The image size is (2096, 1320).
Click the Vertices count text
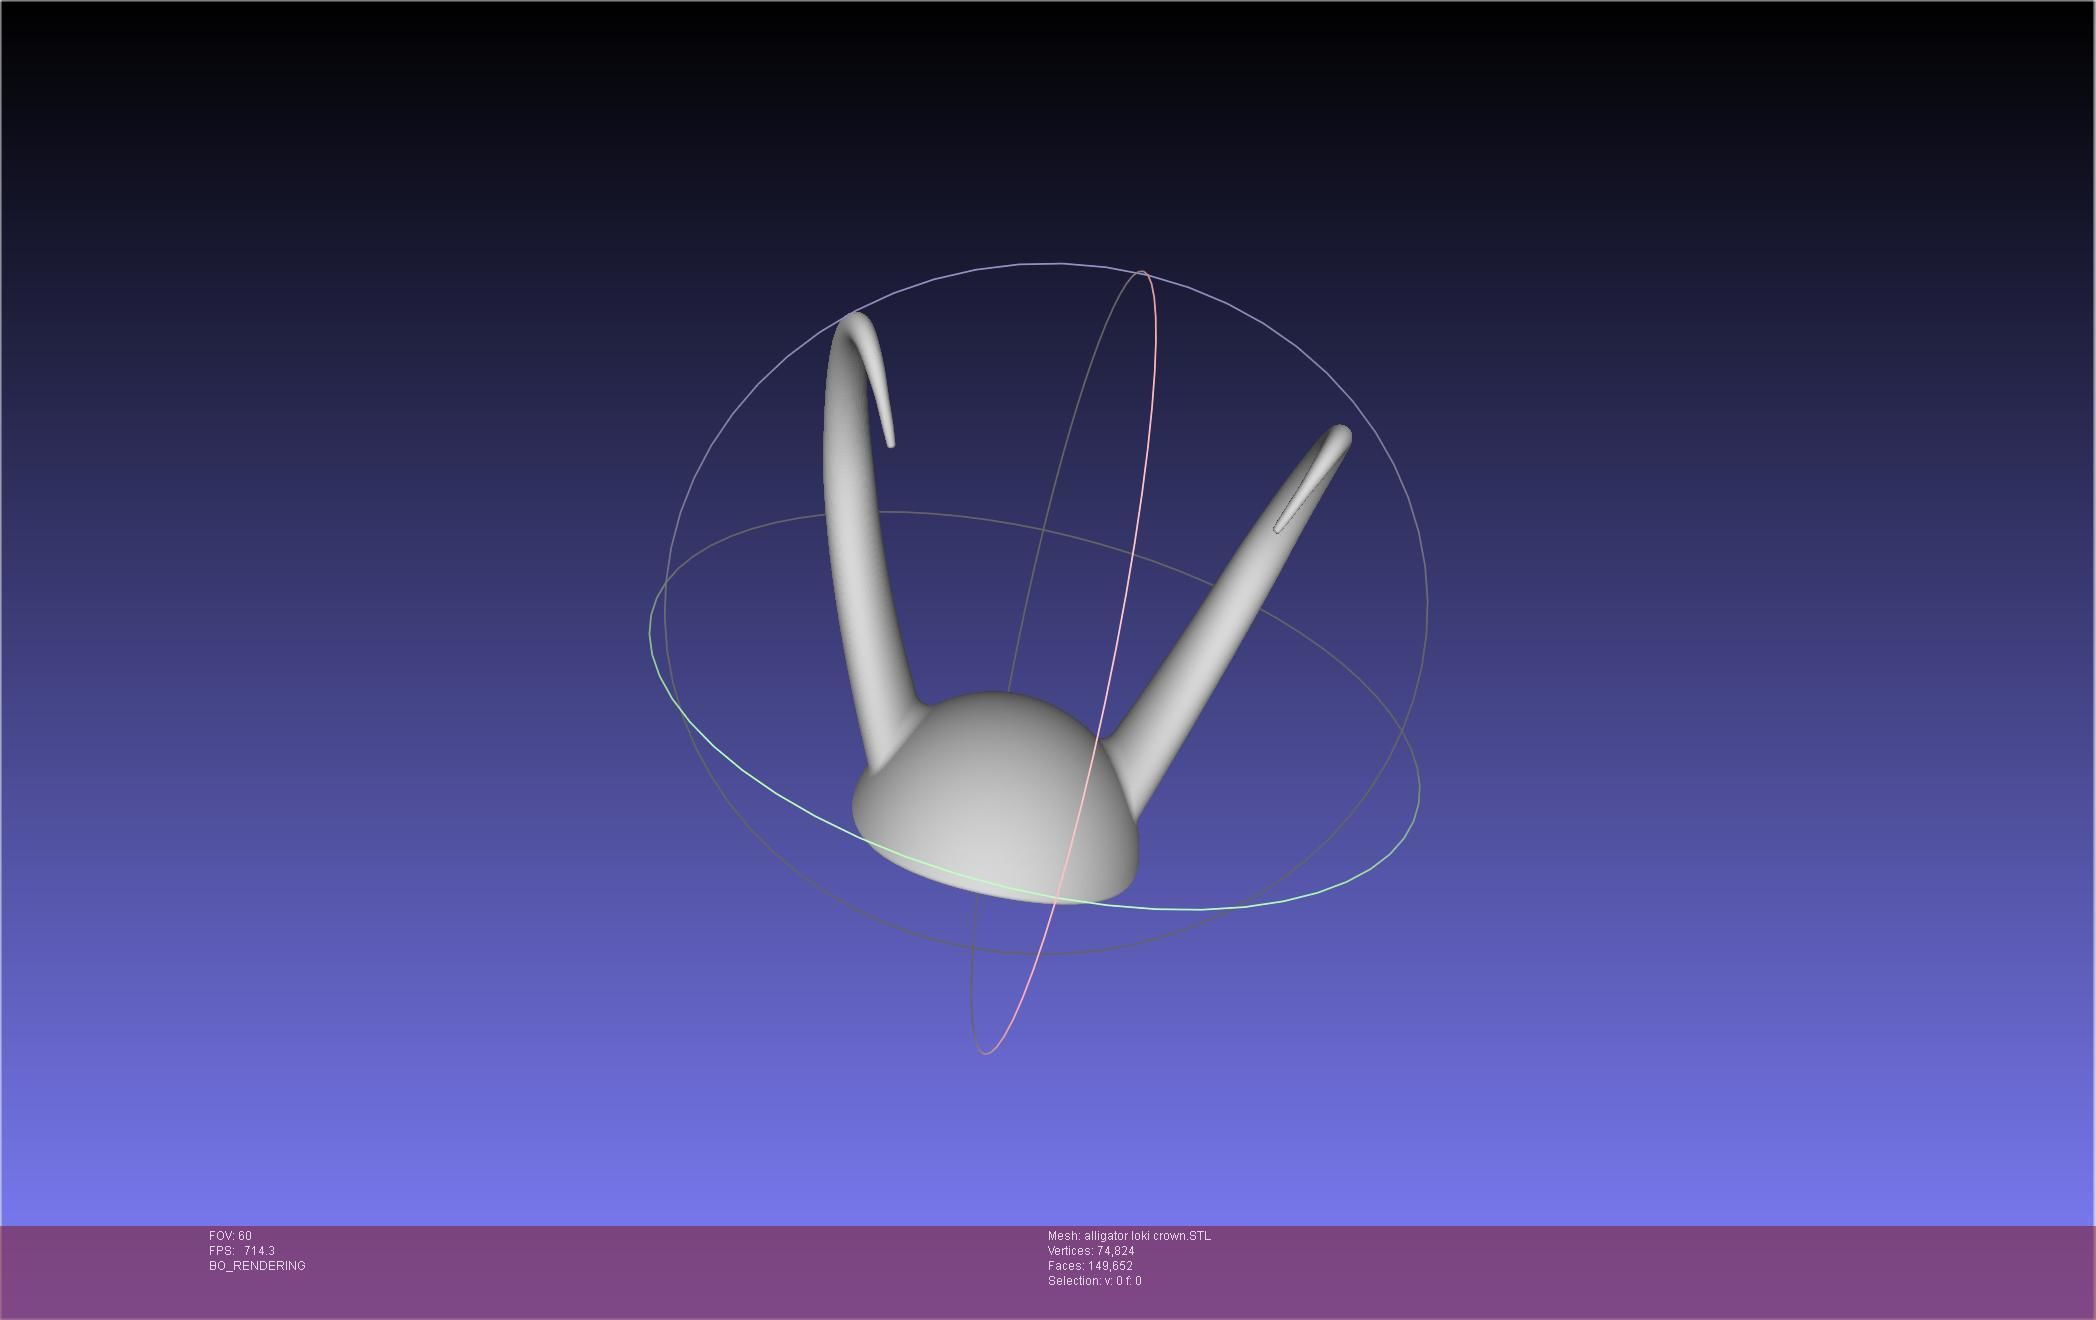(x=1091, y=1251)
